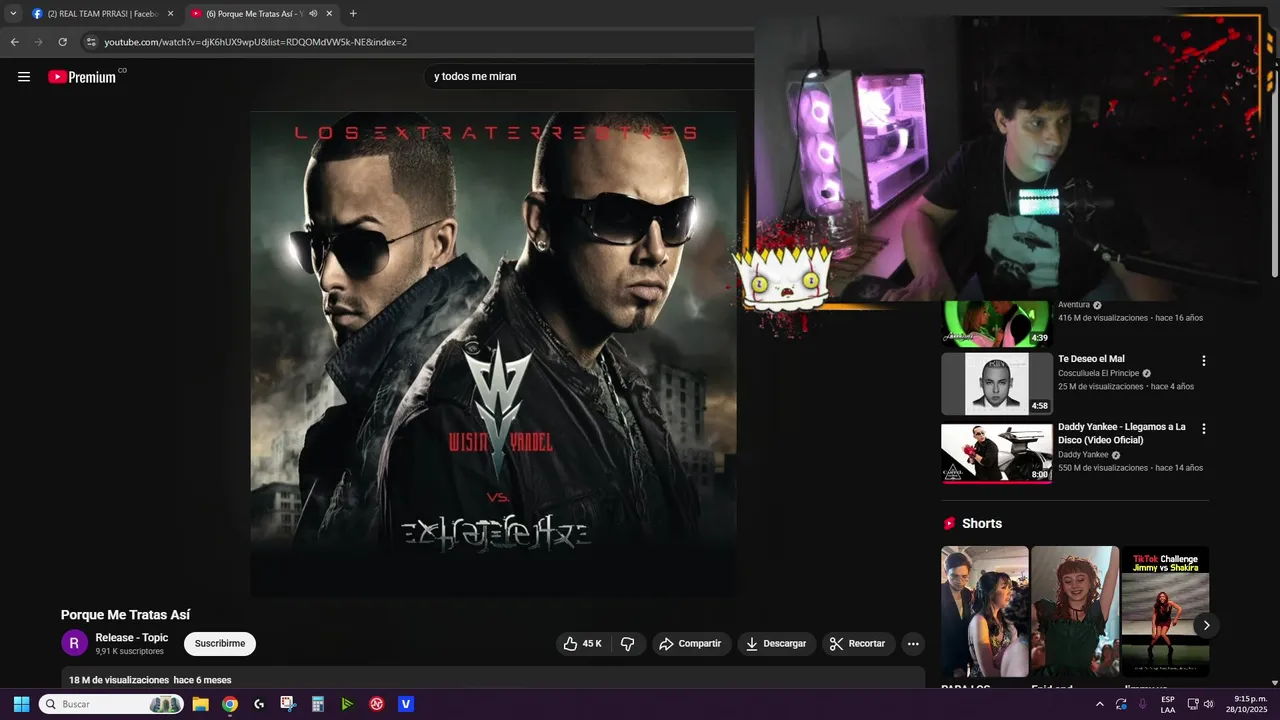Go to YouTube Premium home logo
1280x720 pixels.
[82, 77]
